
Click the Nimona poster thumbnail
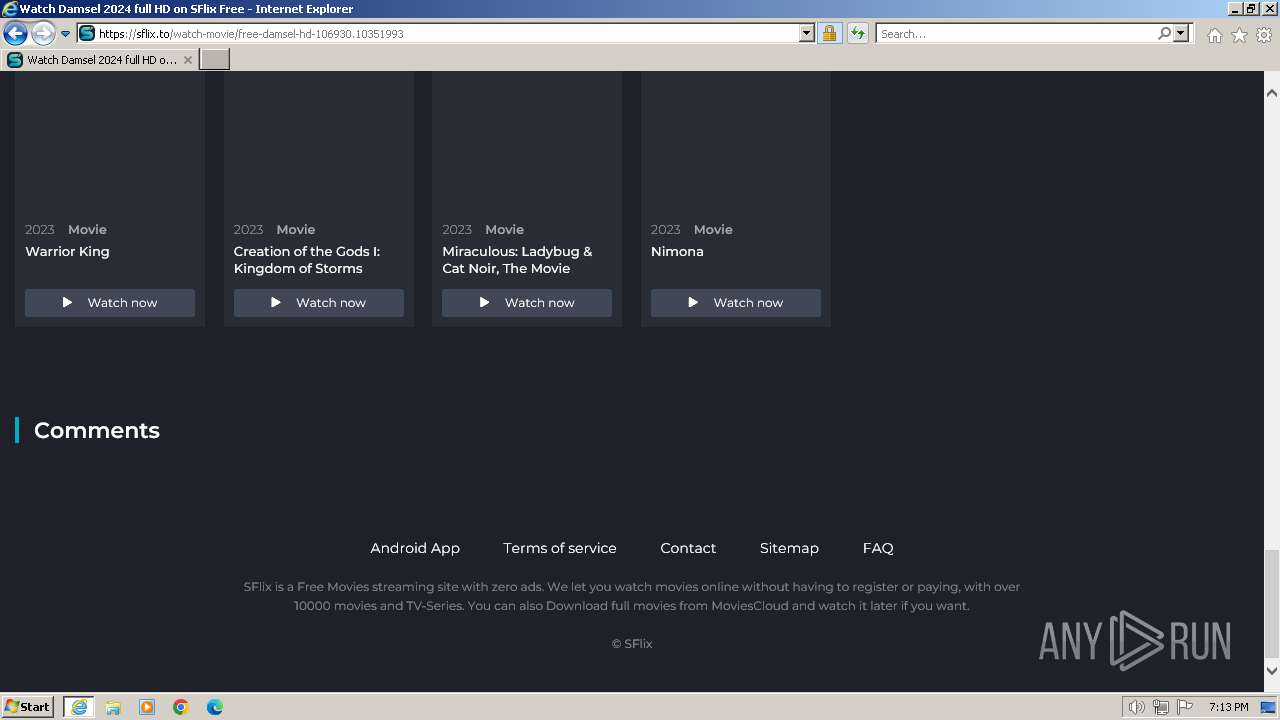click(736, 140)
